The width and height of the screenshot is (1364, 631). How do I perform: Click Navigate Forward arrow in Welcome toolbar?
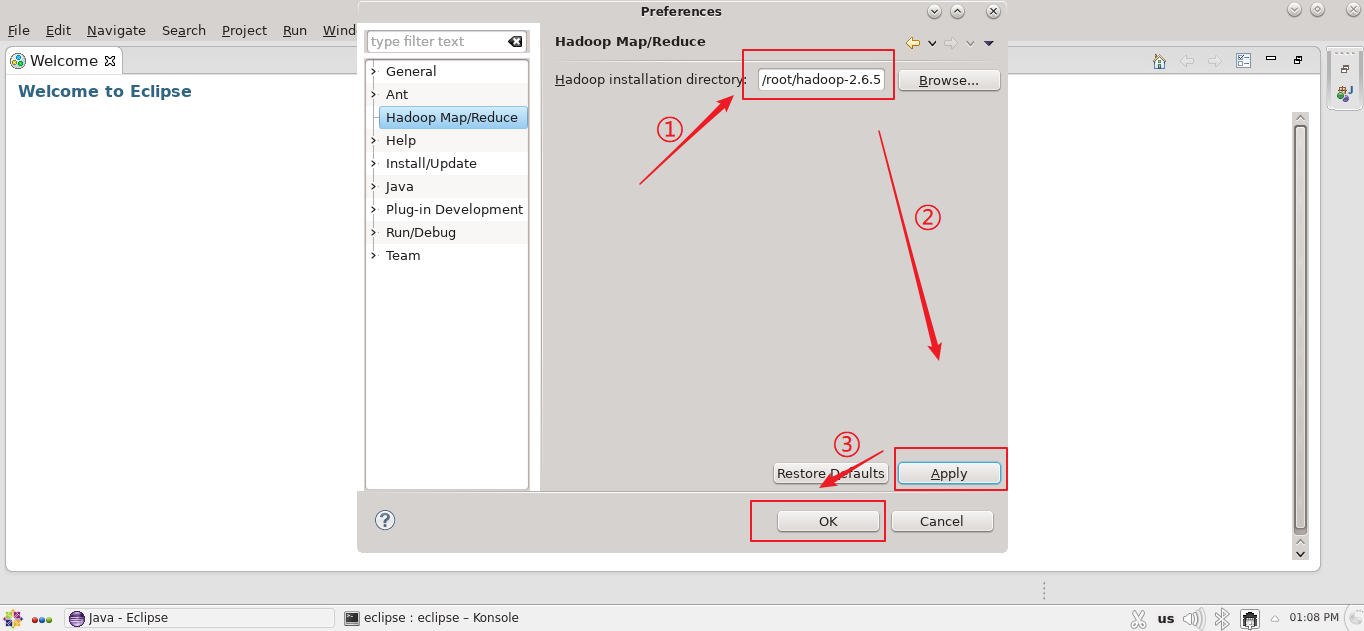pyautogui.click(x=1215, y=61)
